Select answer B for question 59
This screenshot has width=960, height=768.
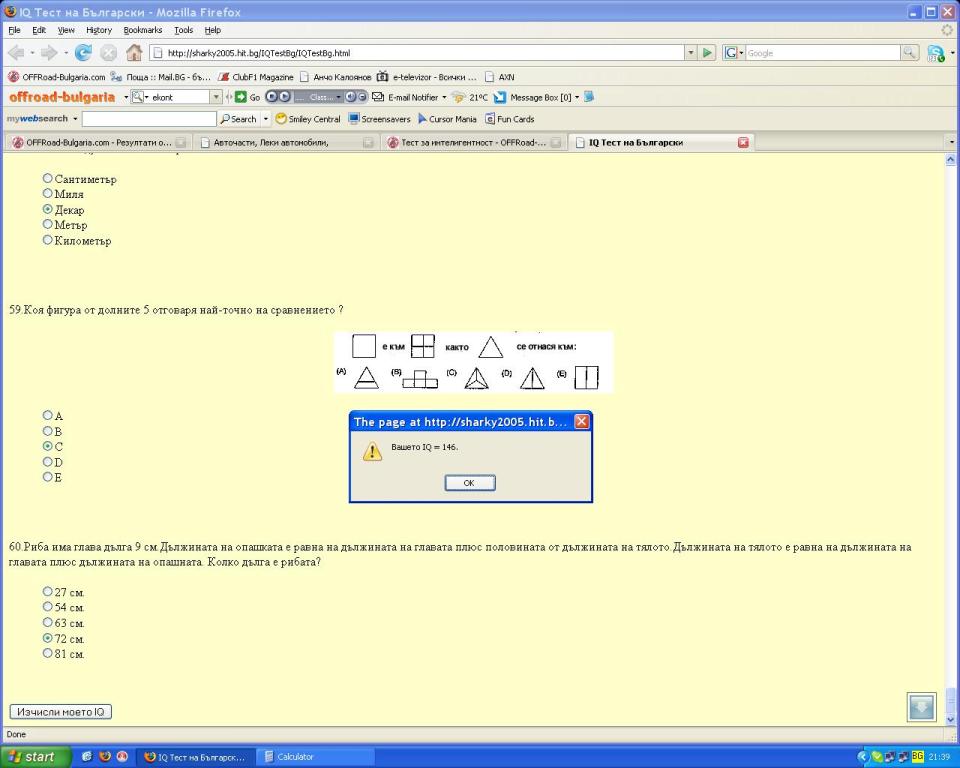coord(47,431)
